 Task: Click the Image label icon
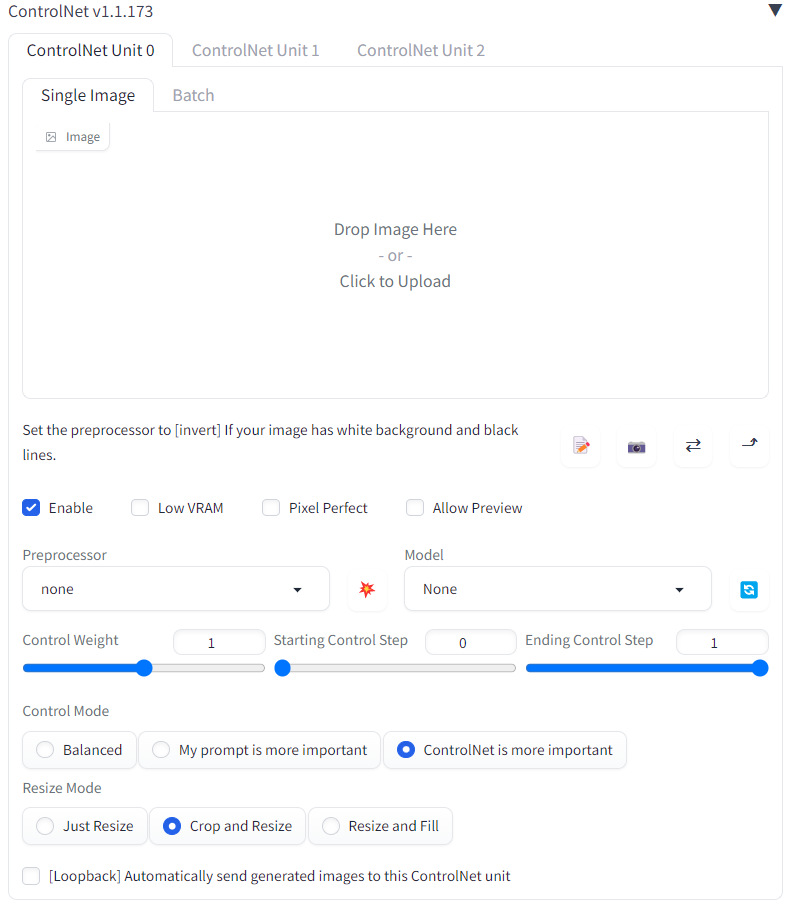coord(51,137)
